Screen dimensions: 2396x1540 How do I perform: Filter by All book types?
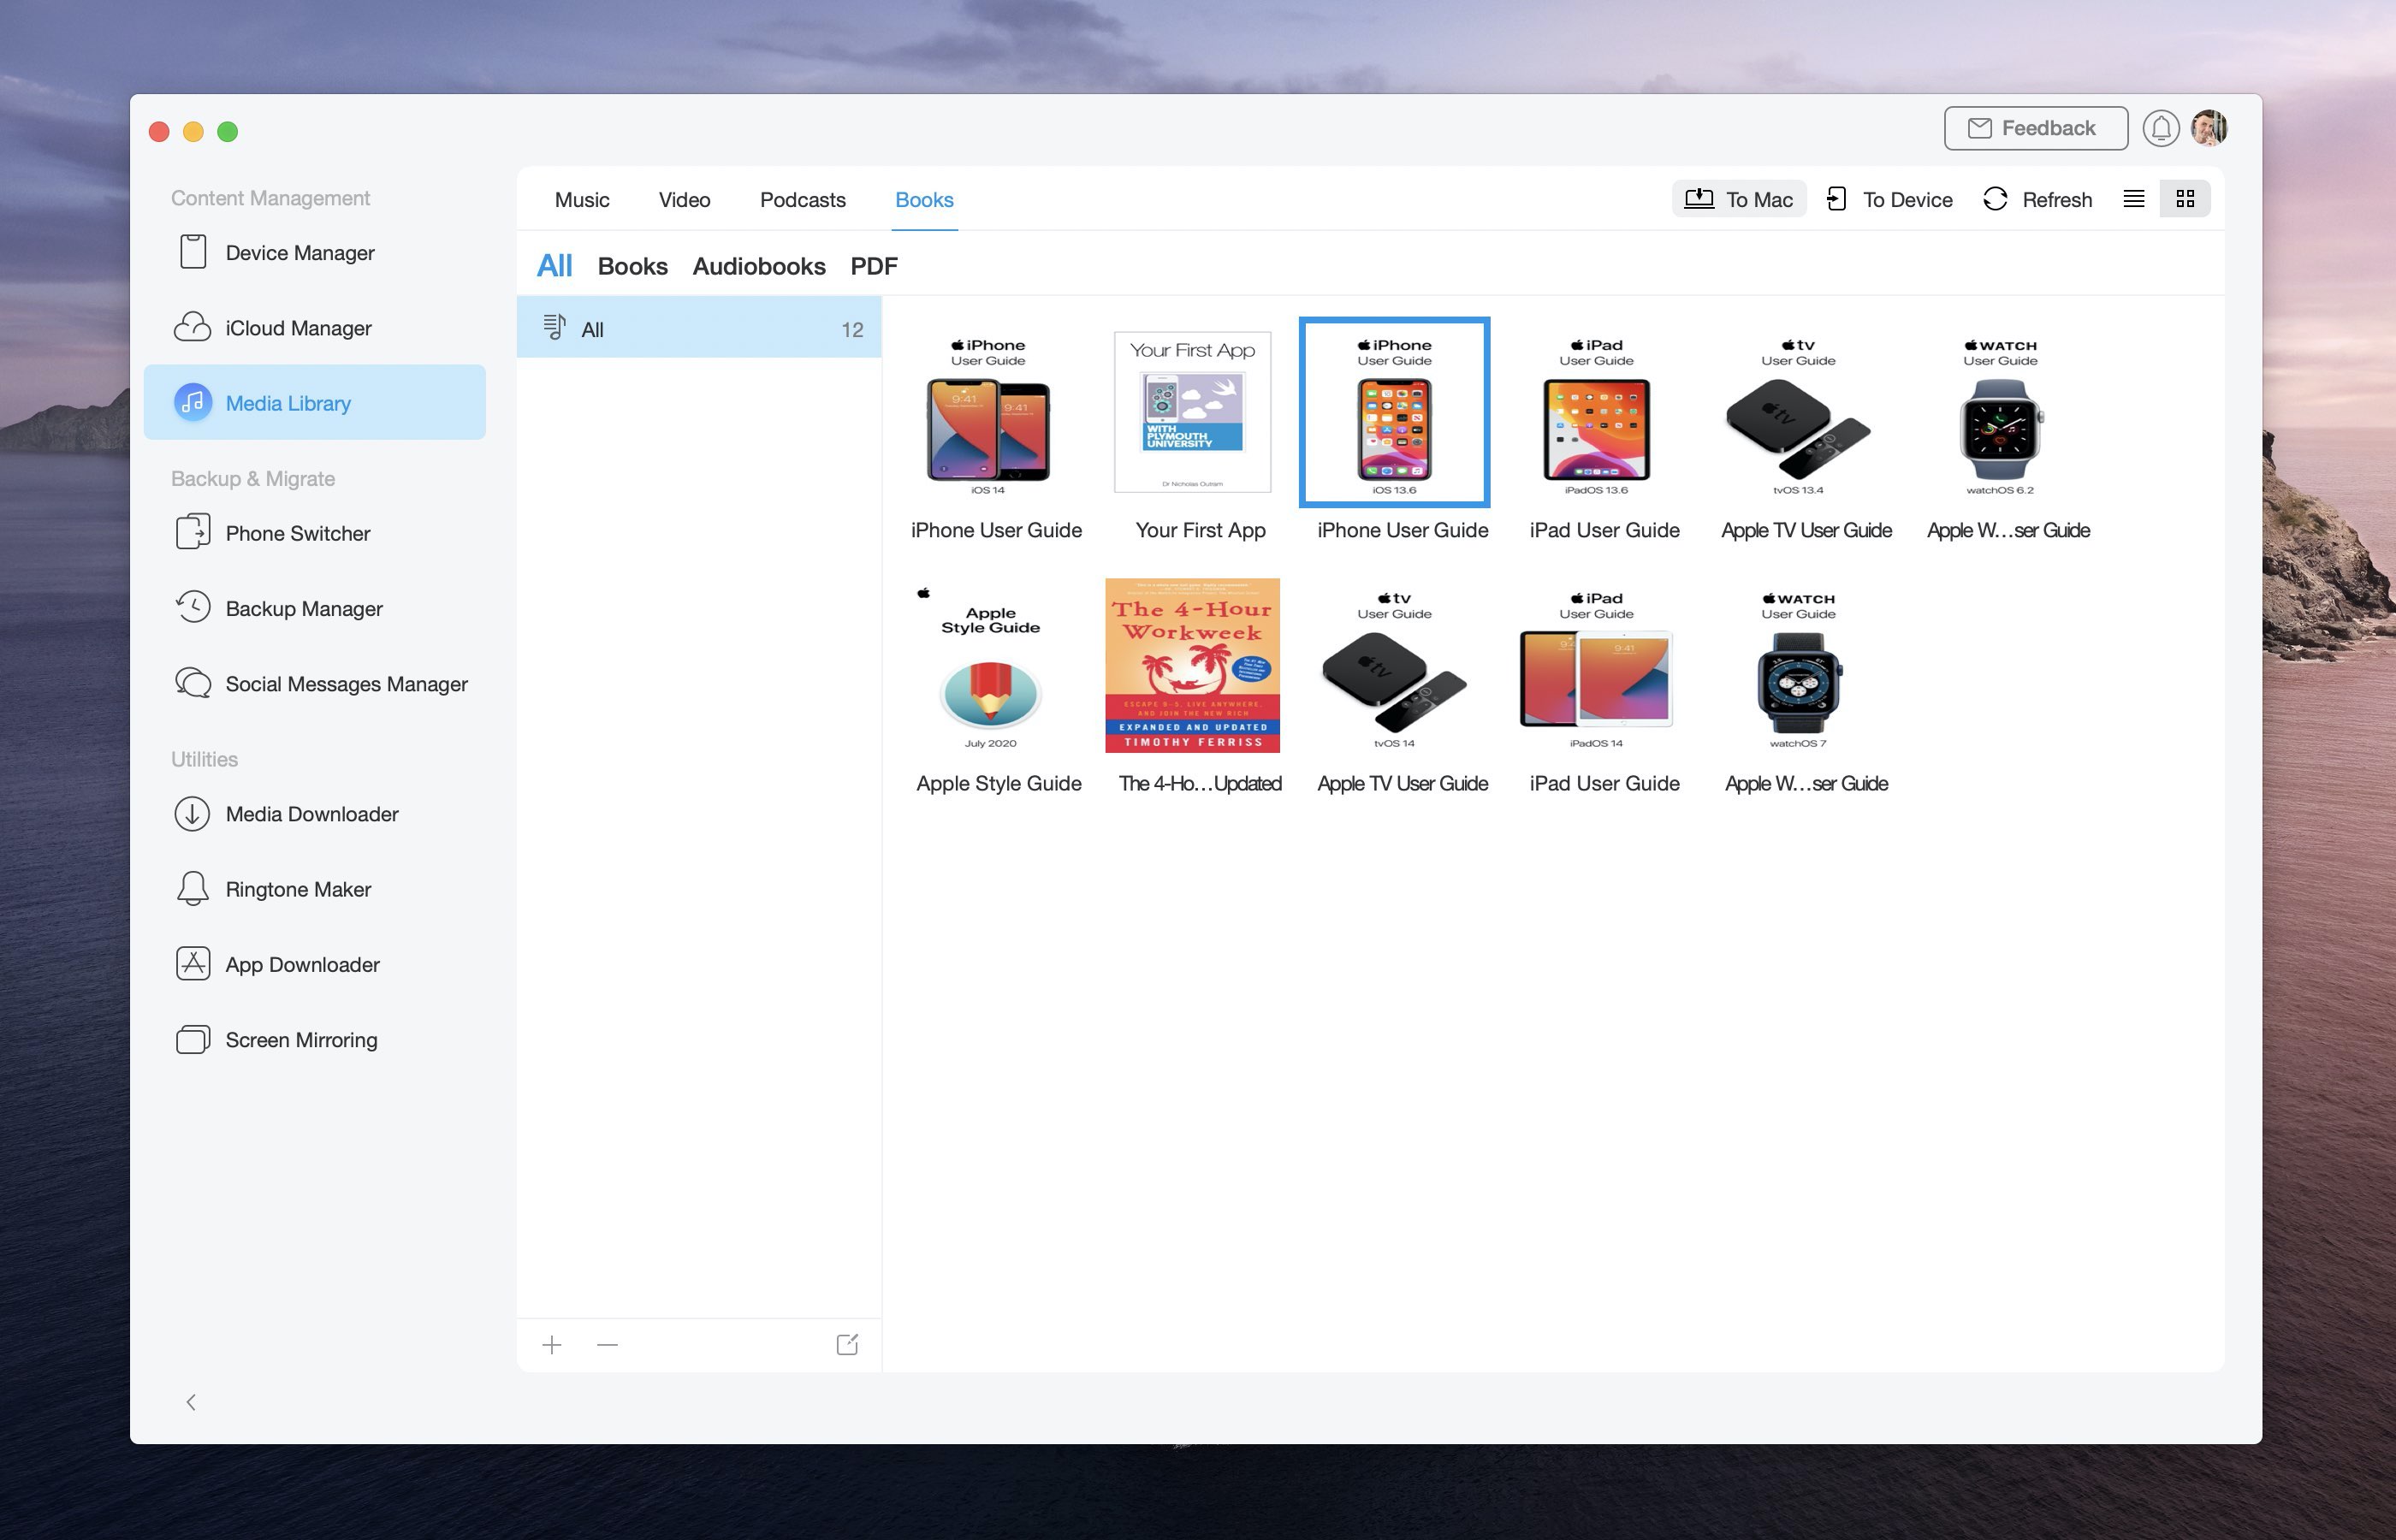pos(554,266)
